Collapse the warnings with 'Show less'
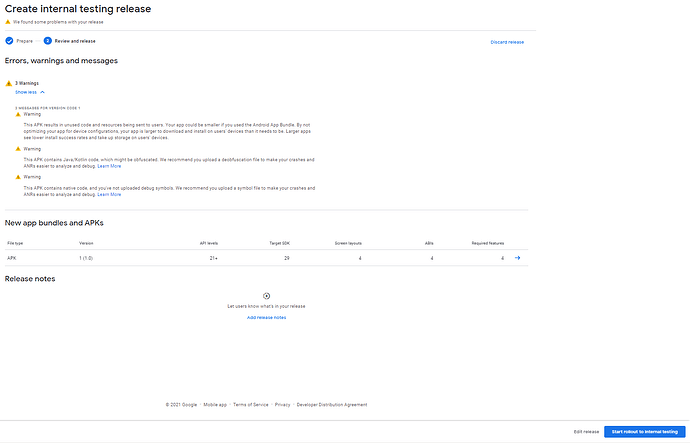This screenshot has height=443, width=690. pyautogui.click(x=25, y=92)
